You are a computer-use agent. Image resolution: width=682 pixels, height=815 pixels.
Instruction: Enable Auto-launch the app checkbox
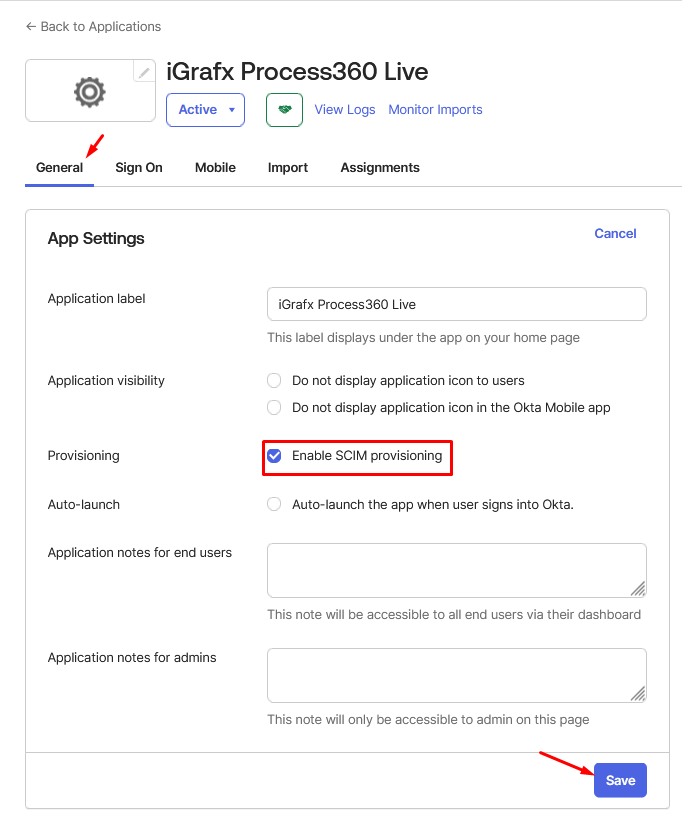pos(274,505)
